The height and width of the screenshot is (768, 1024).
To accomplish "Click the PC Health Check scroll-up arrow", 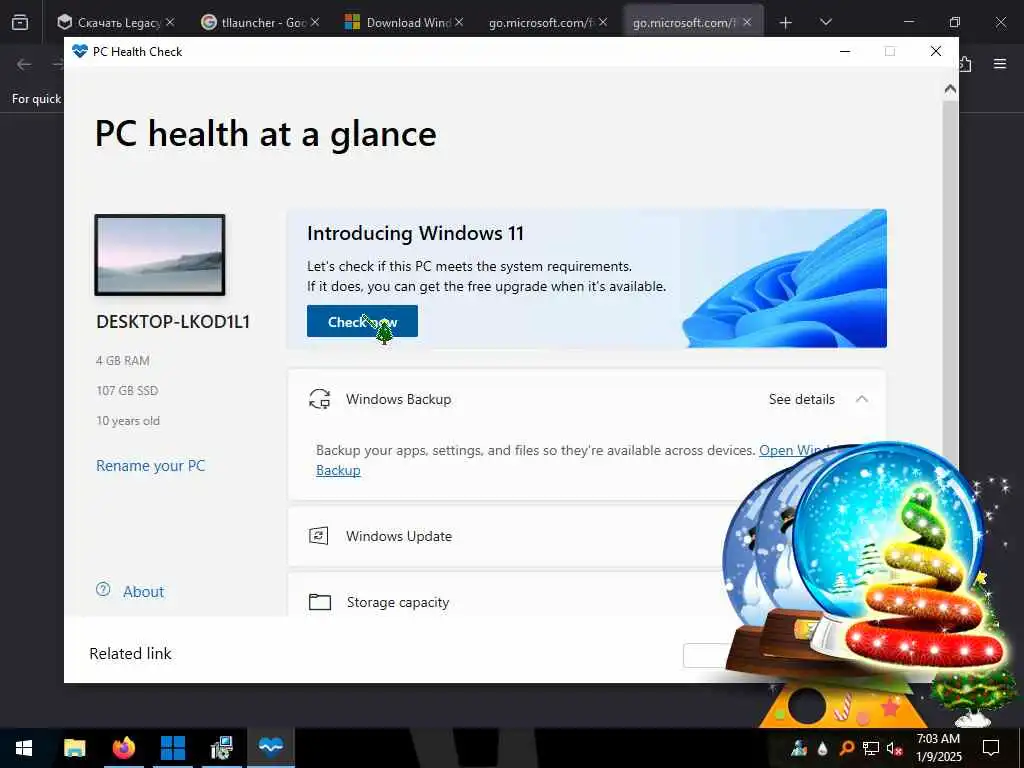I will pos(950,89).
